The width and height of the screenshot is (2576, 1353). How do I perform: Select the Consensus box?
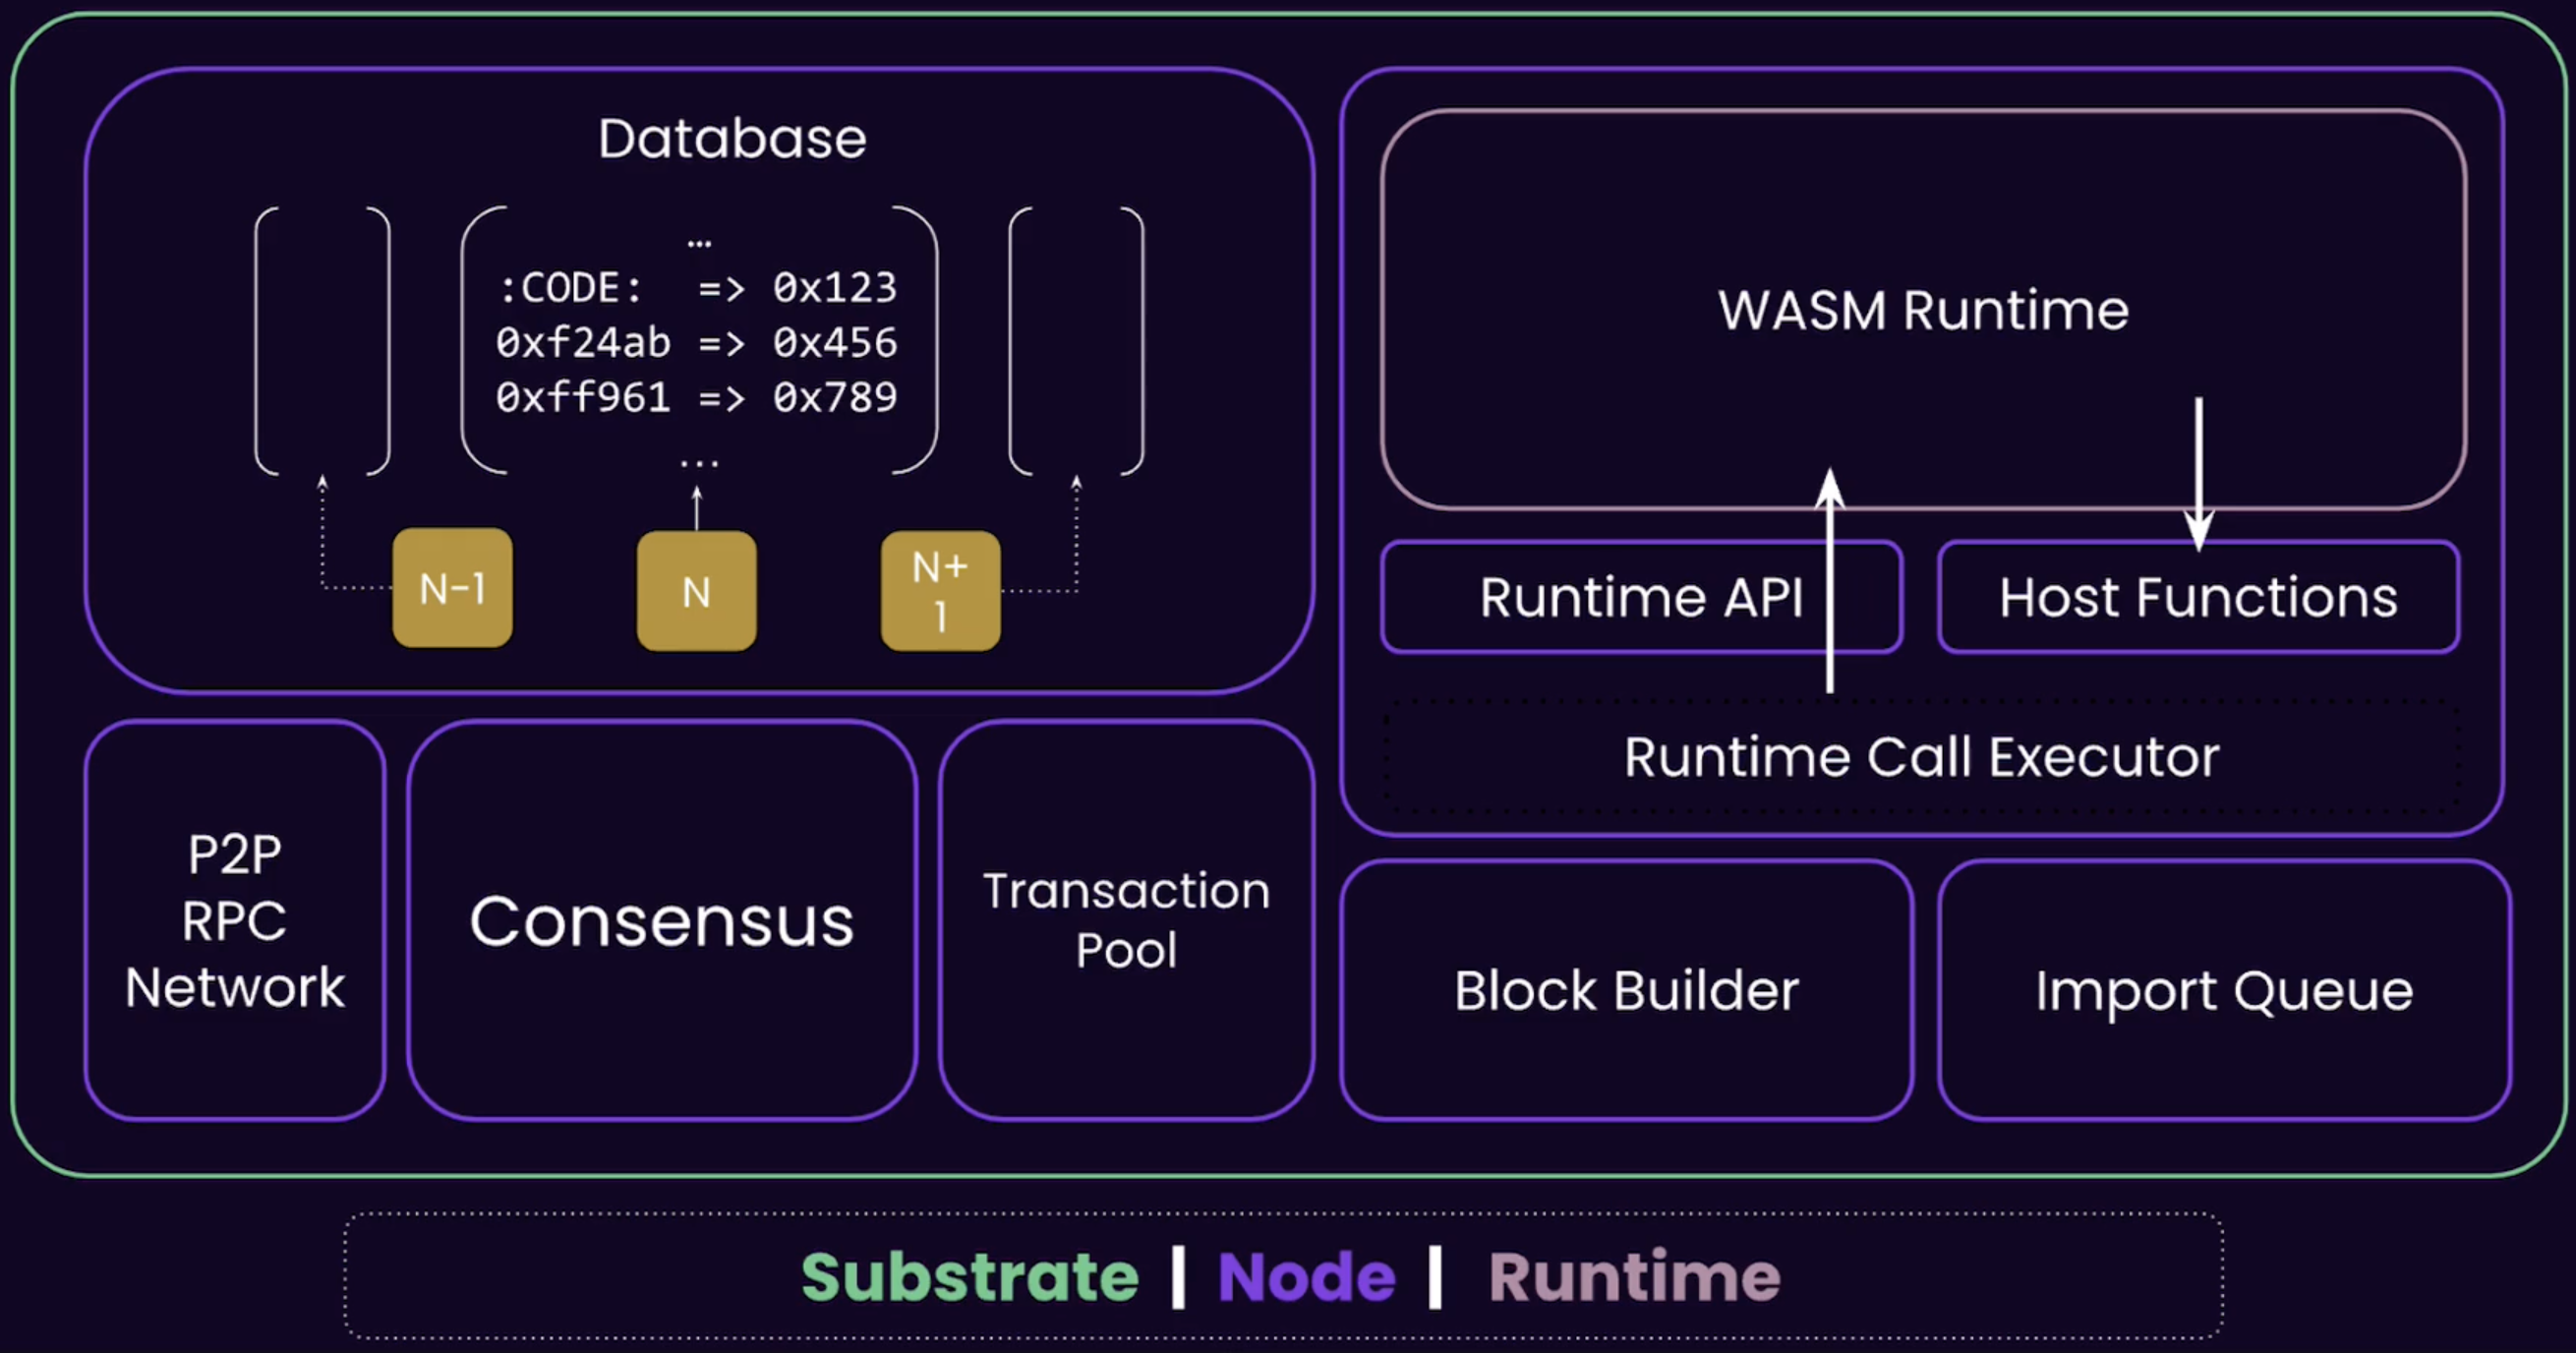(x=662, y=920)
